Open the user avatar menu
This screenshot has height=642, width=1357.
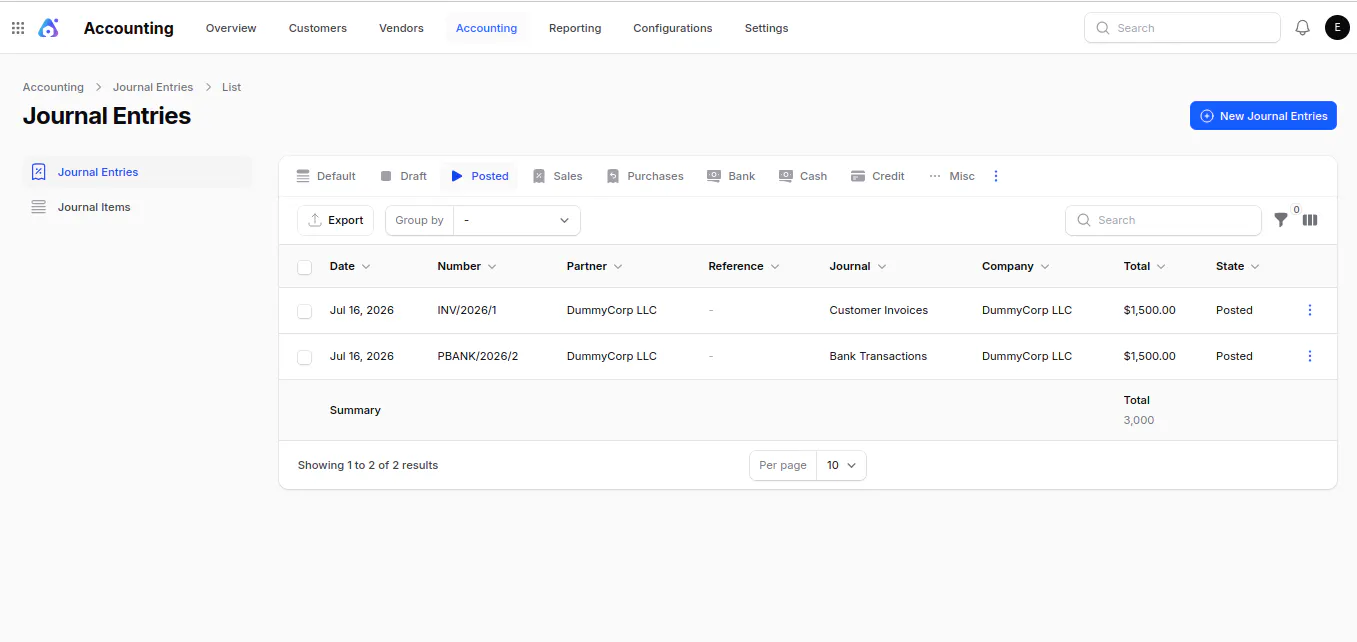pyautogui.click(x=1337, y=28)
